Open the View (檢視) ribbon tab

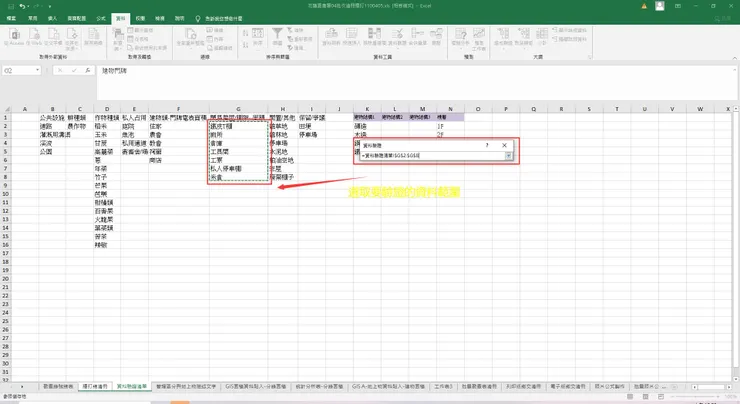coord(160,18)
